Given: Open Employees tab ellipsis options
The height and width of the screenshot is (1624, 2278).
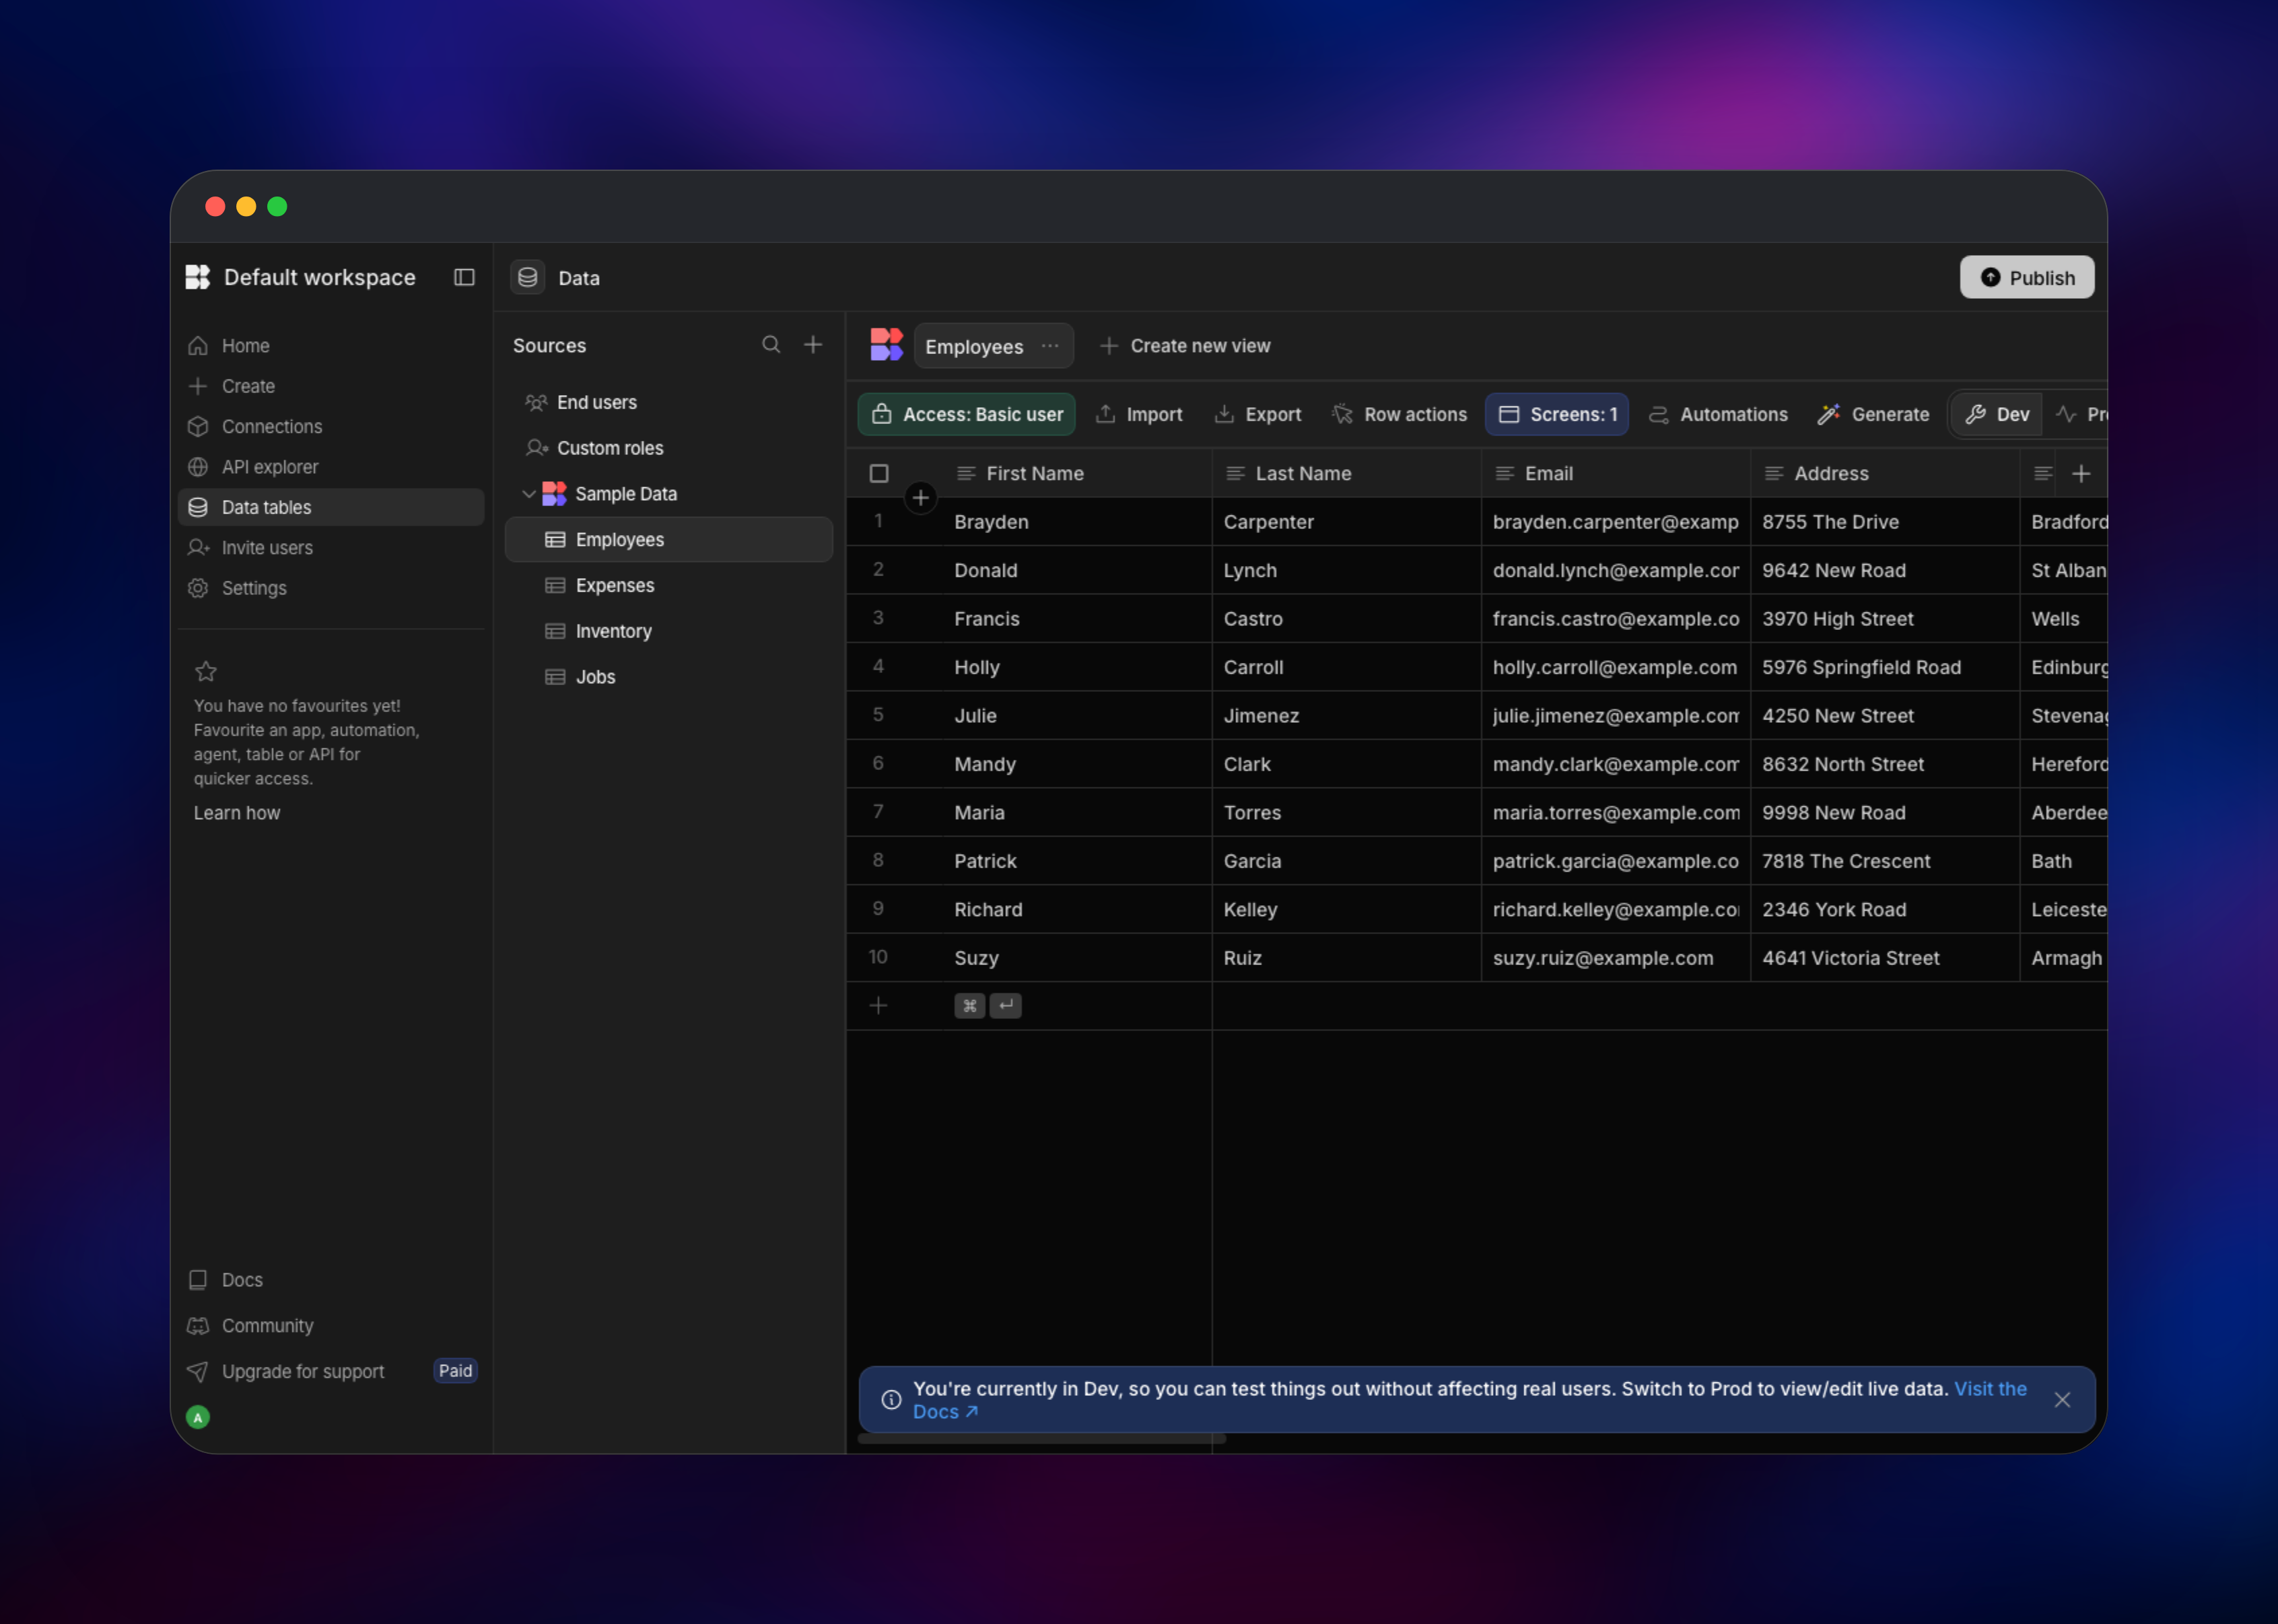Looking at the screenshot, I should pyautogui.click(x=1050, y=346).
